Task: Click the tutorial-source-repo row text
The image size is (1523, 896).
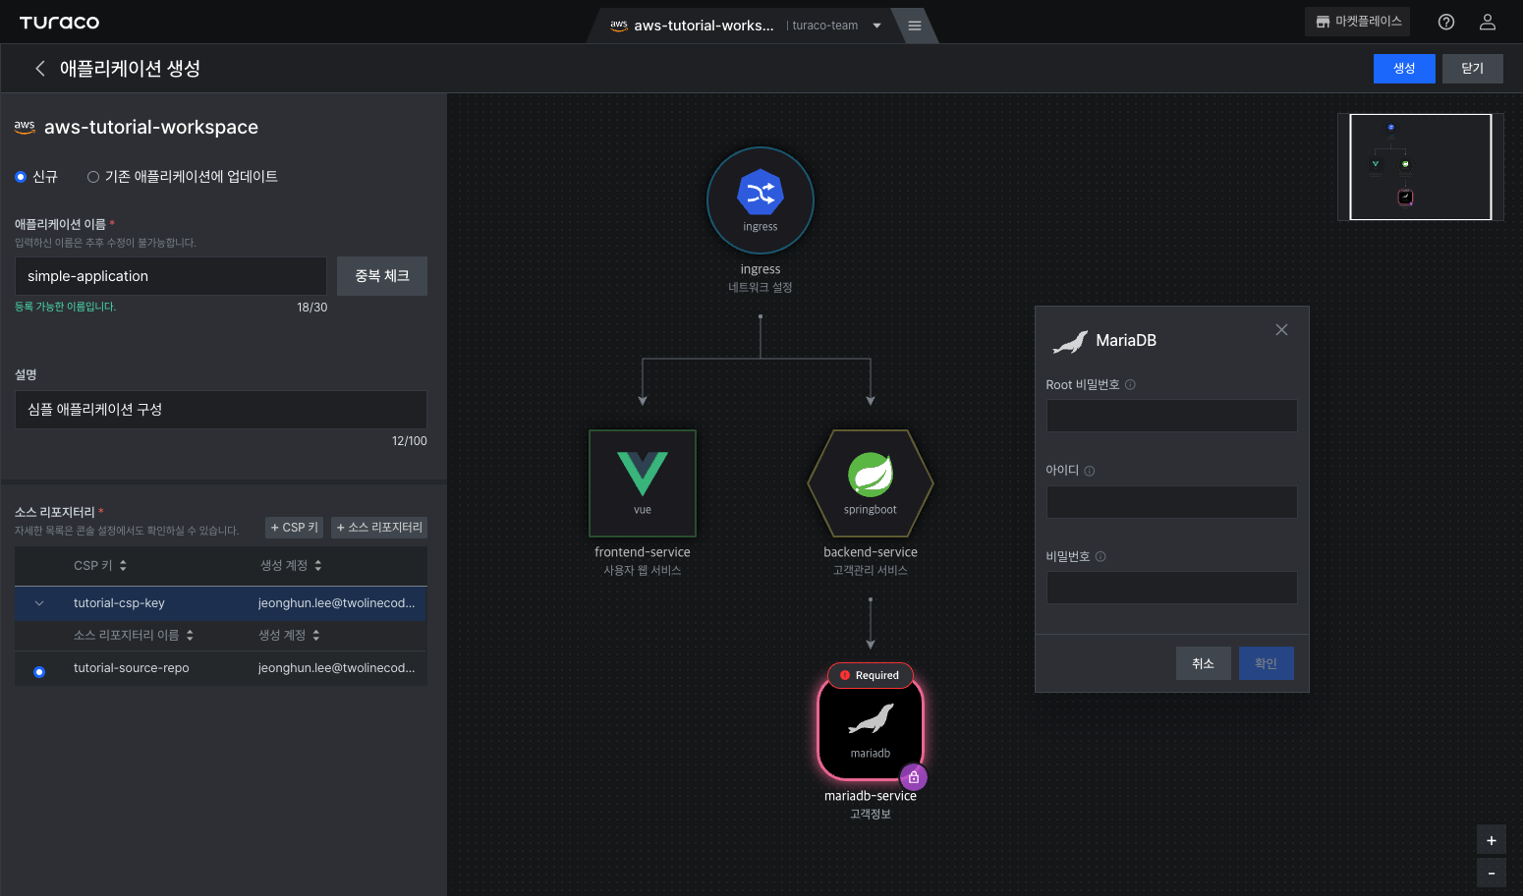Action: pyautogui.click(x=131, y=668)
